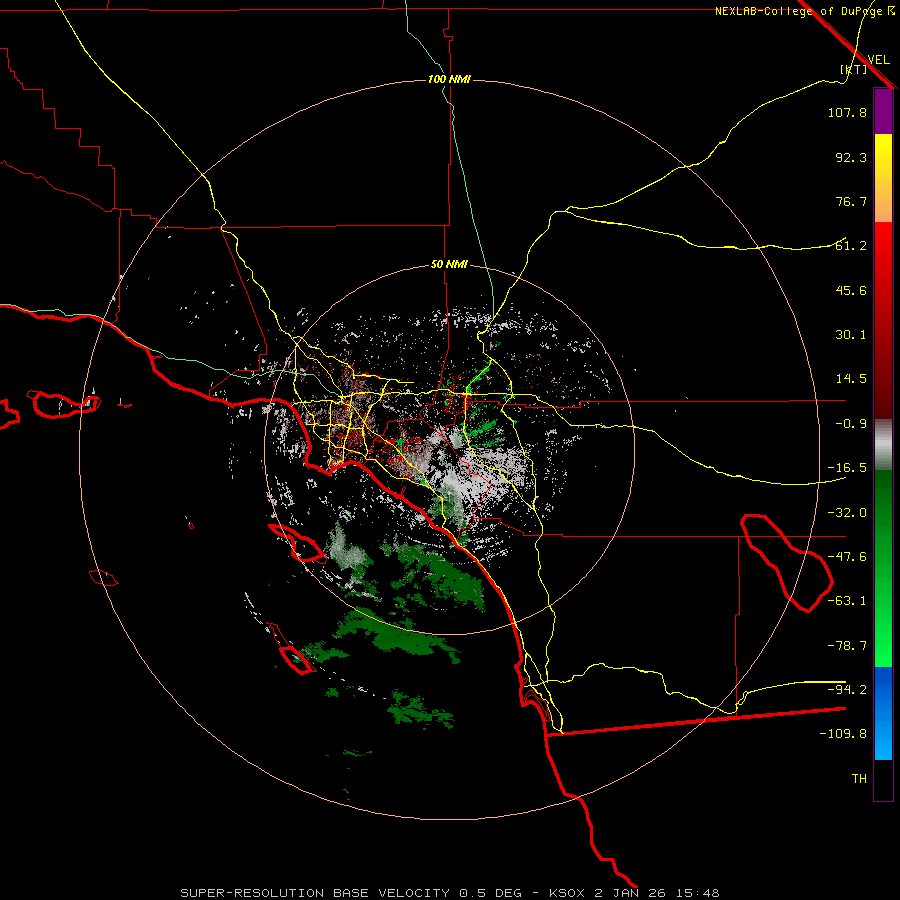Viewport: 900px width, 900px height.
Task: Click the green segment of the color bar
Action: point(883,568)
